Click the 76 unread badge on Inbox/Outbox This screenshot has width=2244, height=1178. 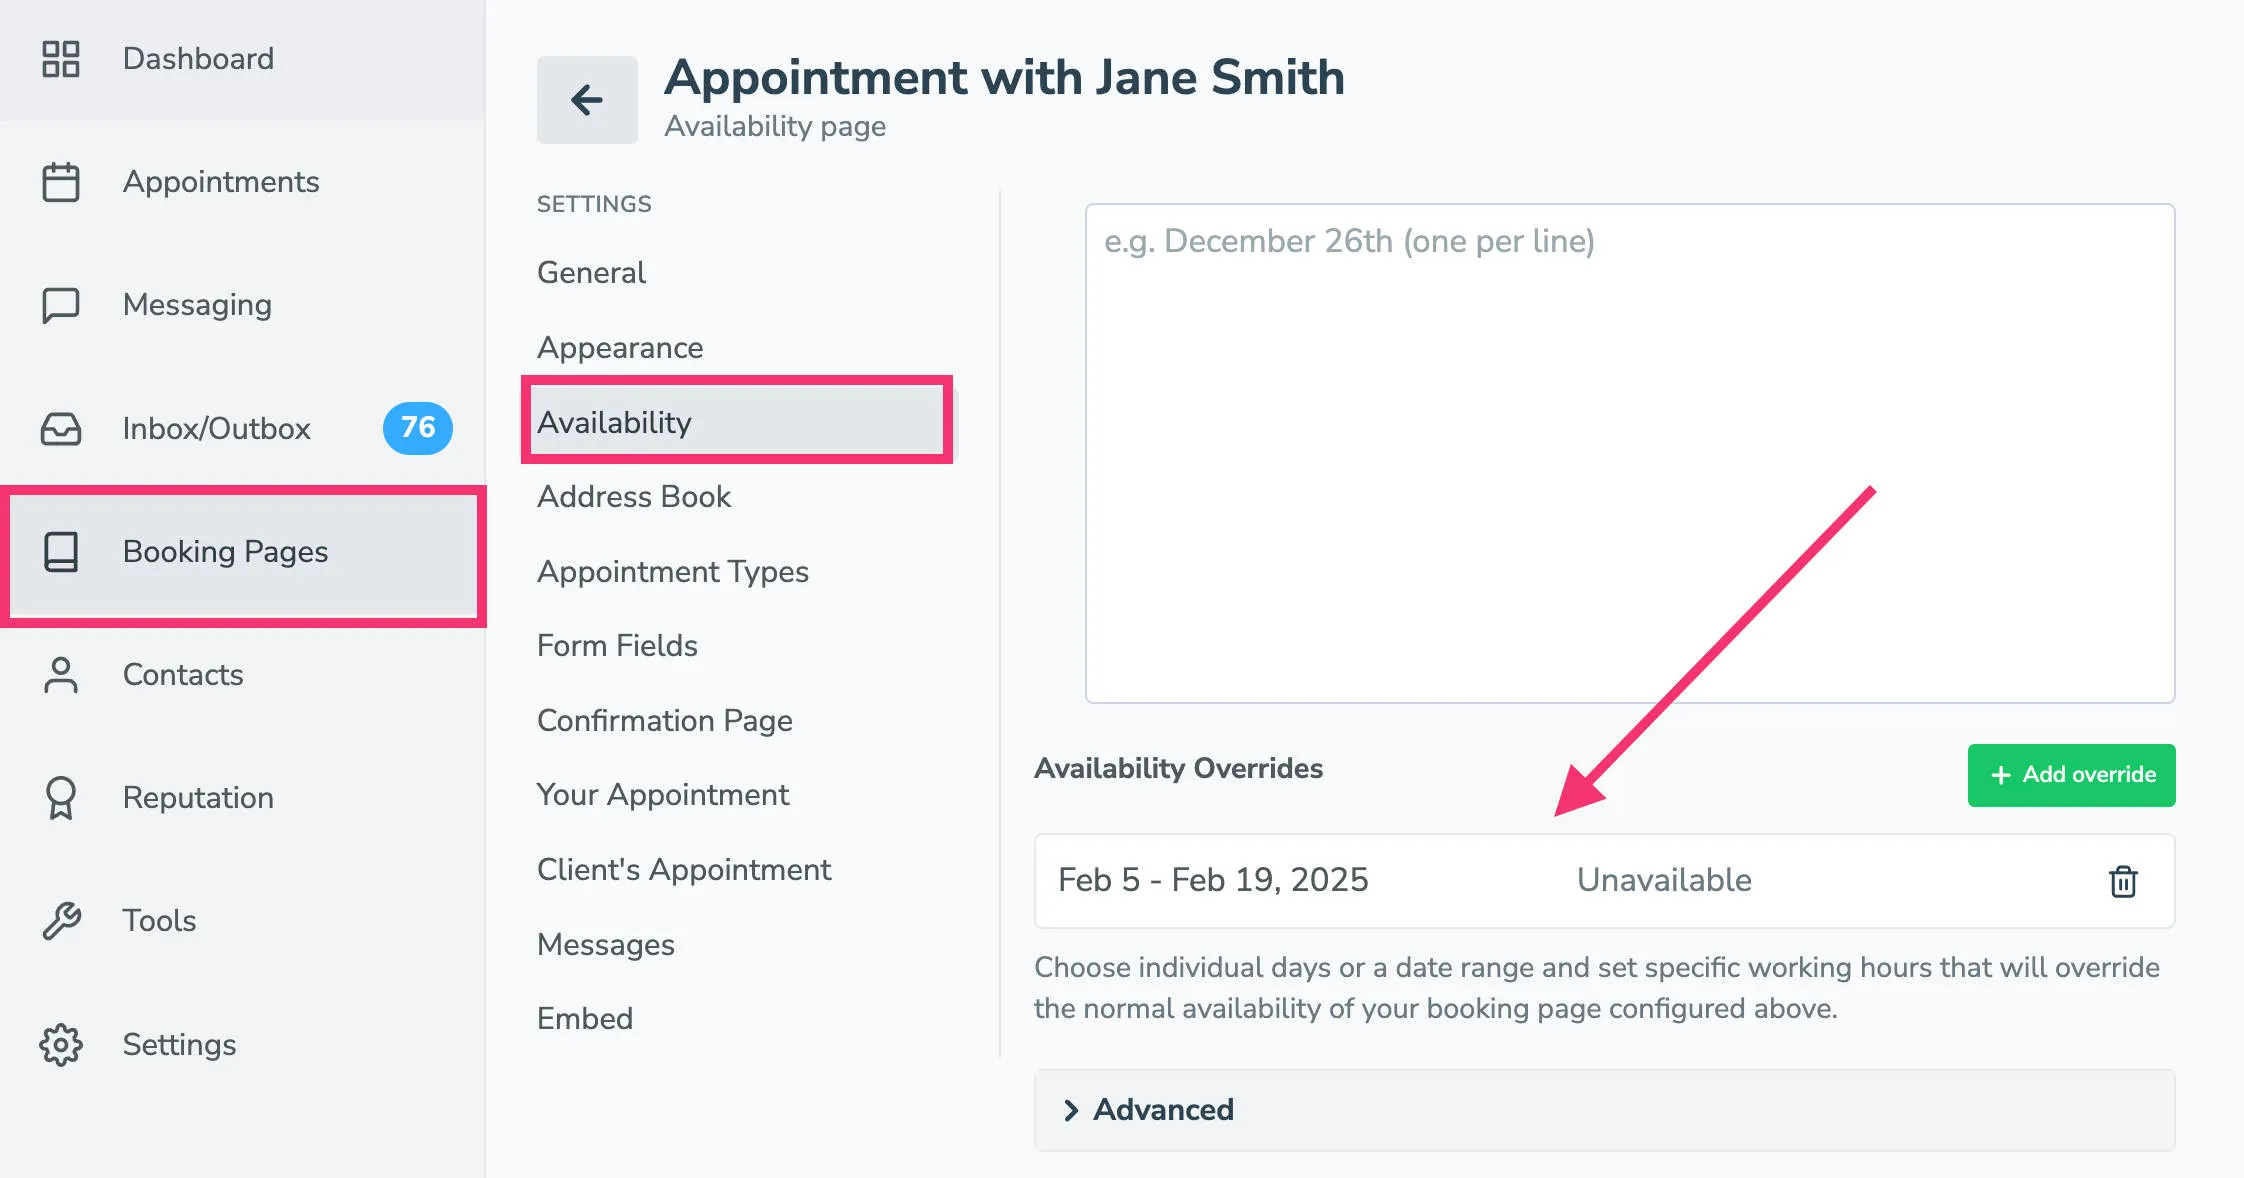click(x=417, y=428)
